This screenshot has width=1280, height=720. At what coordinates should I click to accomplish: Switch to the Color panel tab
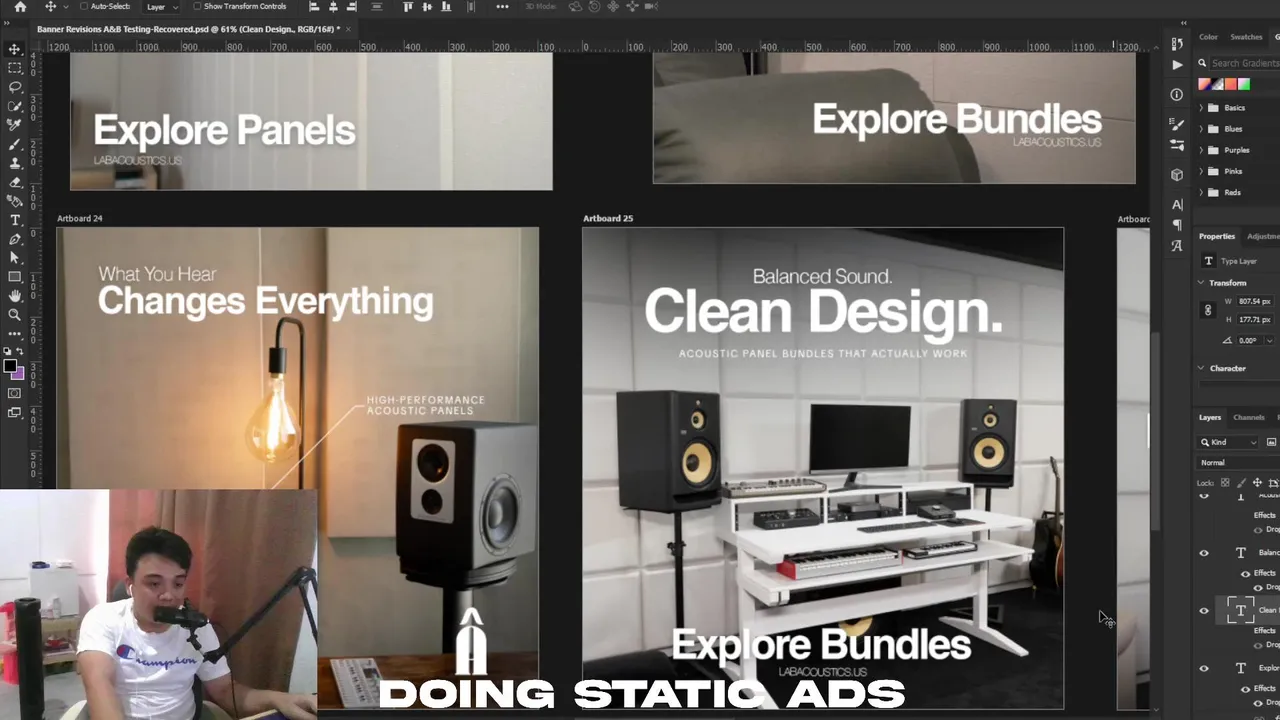pos(1209,37)
